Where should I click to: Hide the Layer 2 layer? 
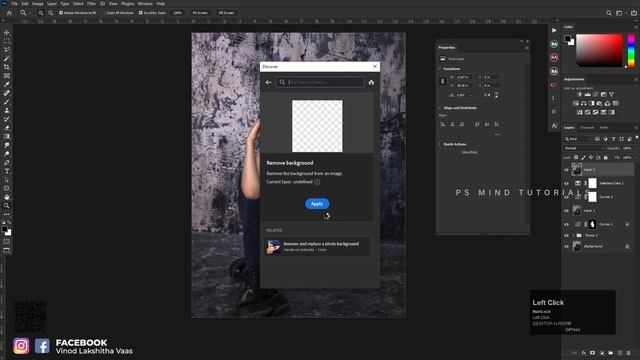point(566,170)
